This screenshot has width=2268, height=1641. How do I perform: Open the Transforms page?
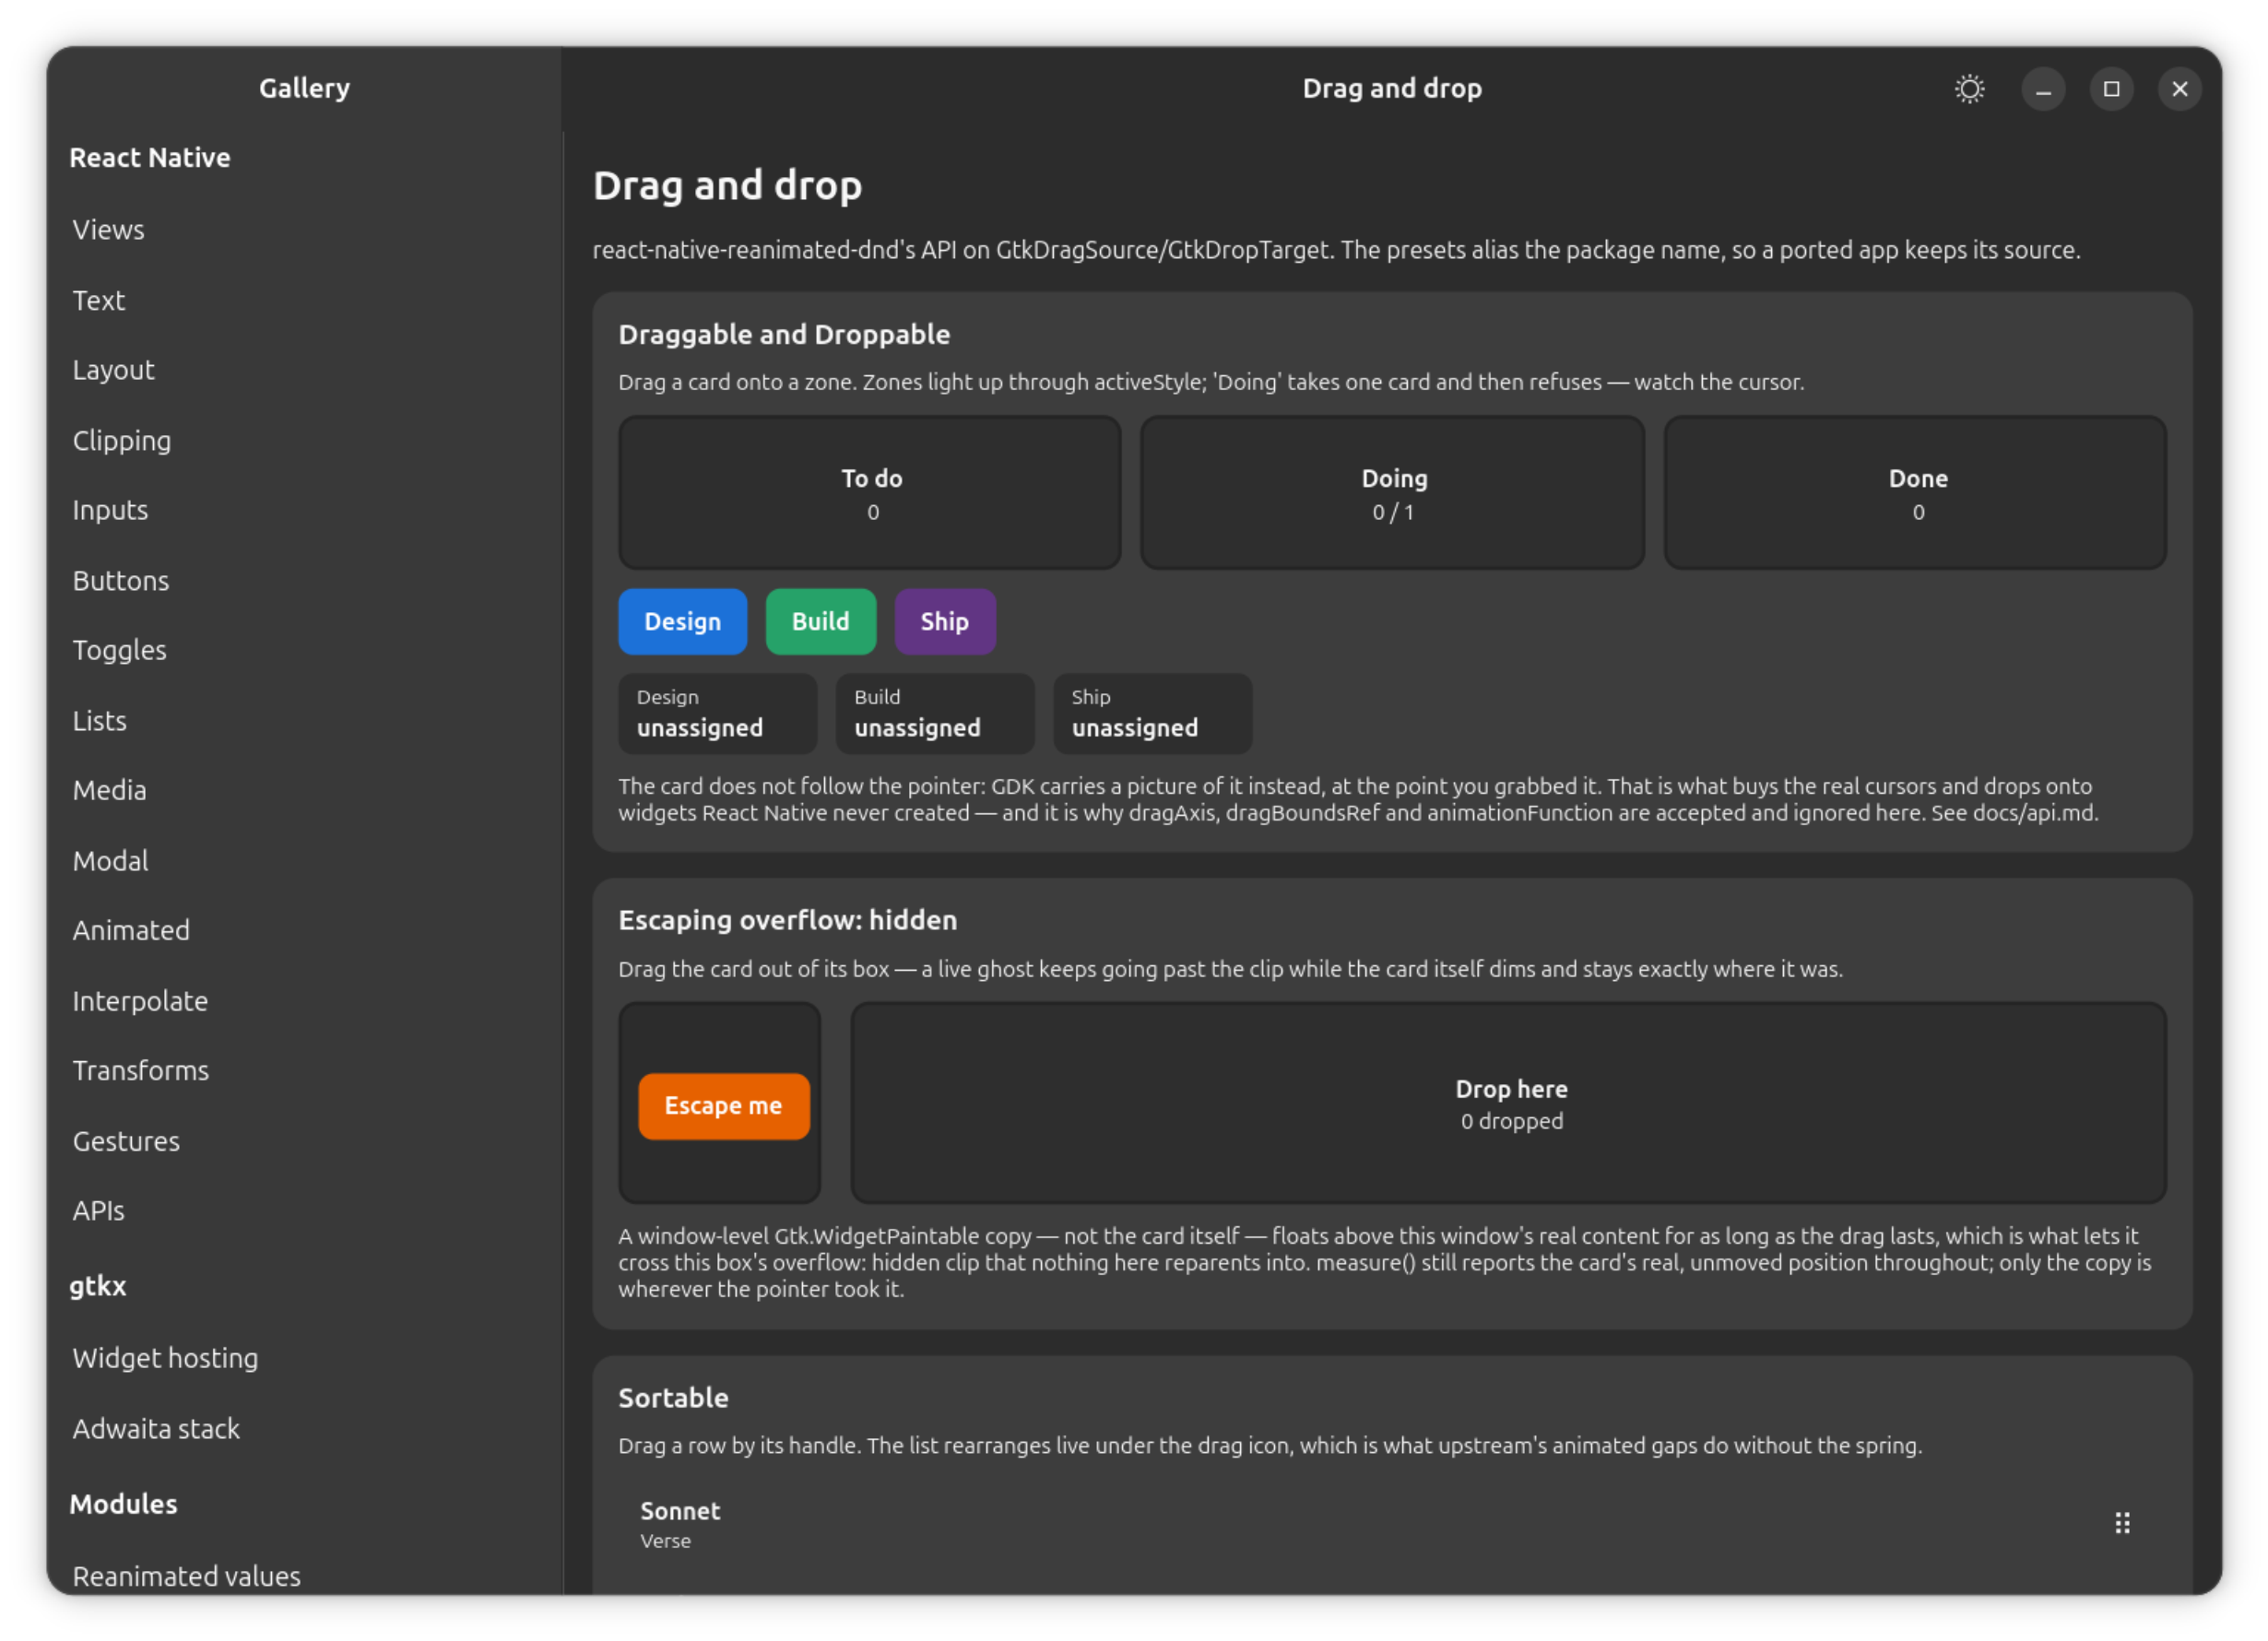click(x=304, y=1070)
